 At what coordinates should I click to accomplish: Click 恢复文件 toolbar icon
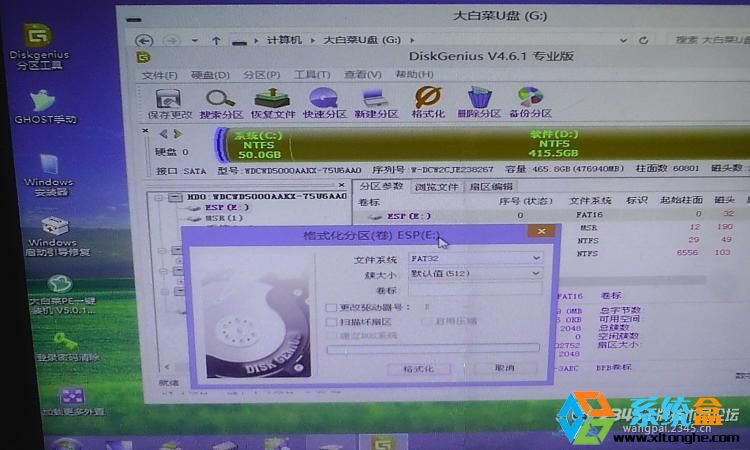[x=273, y=104]
